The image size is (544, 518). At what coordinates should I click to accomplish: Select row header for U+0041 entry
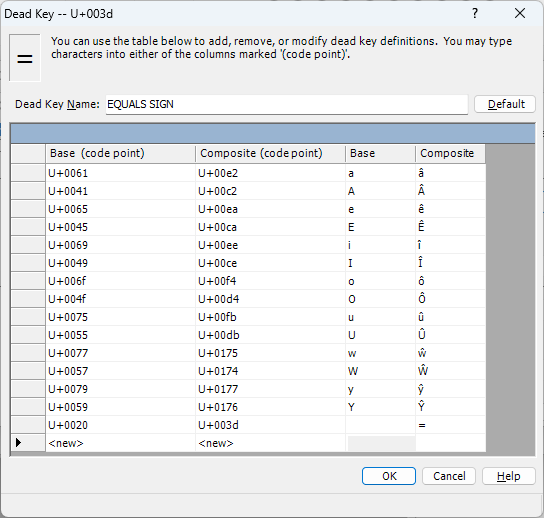(28, 191)
